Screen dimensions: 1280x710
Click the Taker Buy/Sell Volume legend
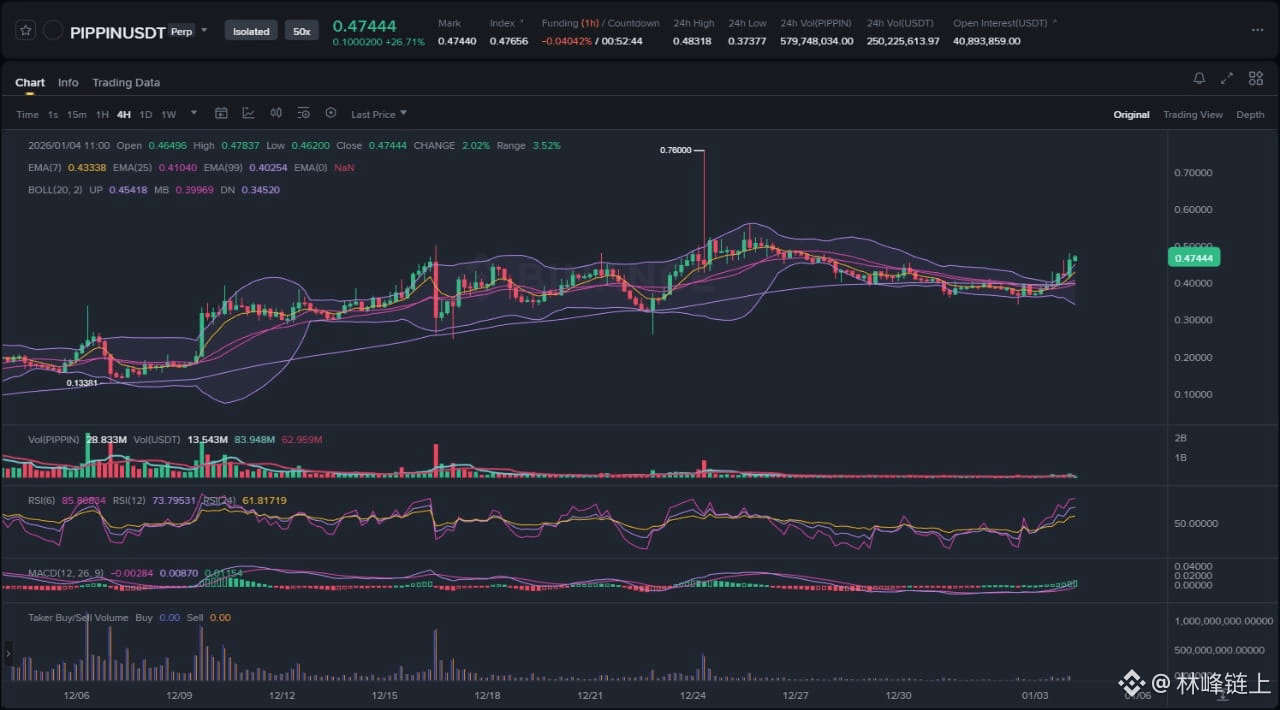pyautogui.click(x=78, y=617)
